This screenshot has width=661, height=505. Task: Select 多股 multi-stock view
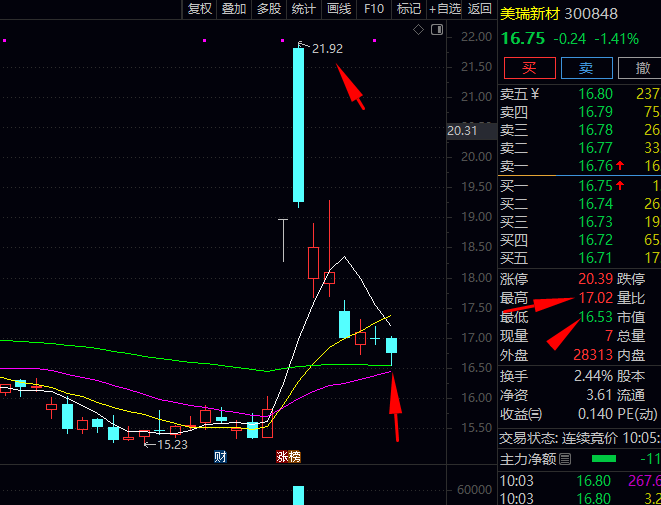(269, 9)
